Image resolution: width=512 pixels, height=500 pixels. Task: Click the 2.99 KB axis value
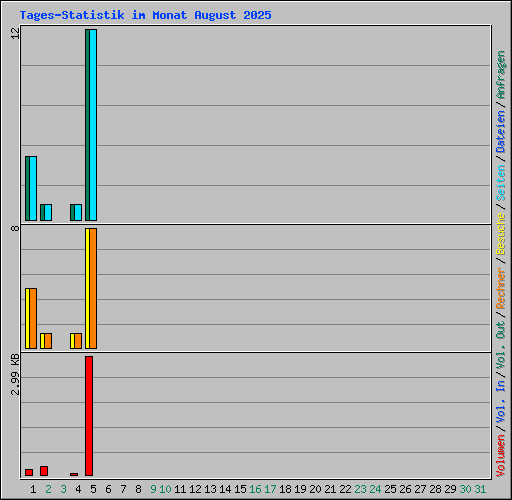[x=15, y=374]
